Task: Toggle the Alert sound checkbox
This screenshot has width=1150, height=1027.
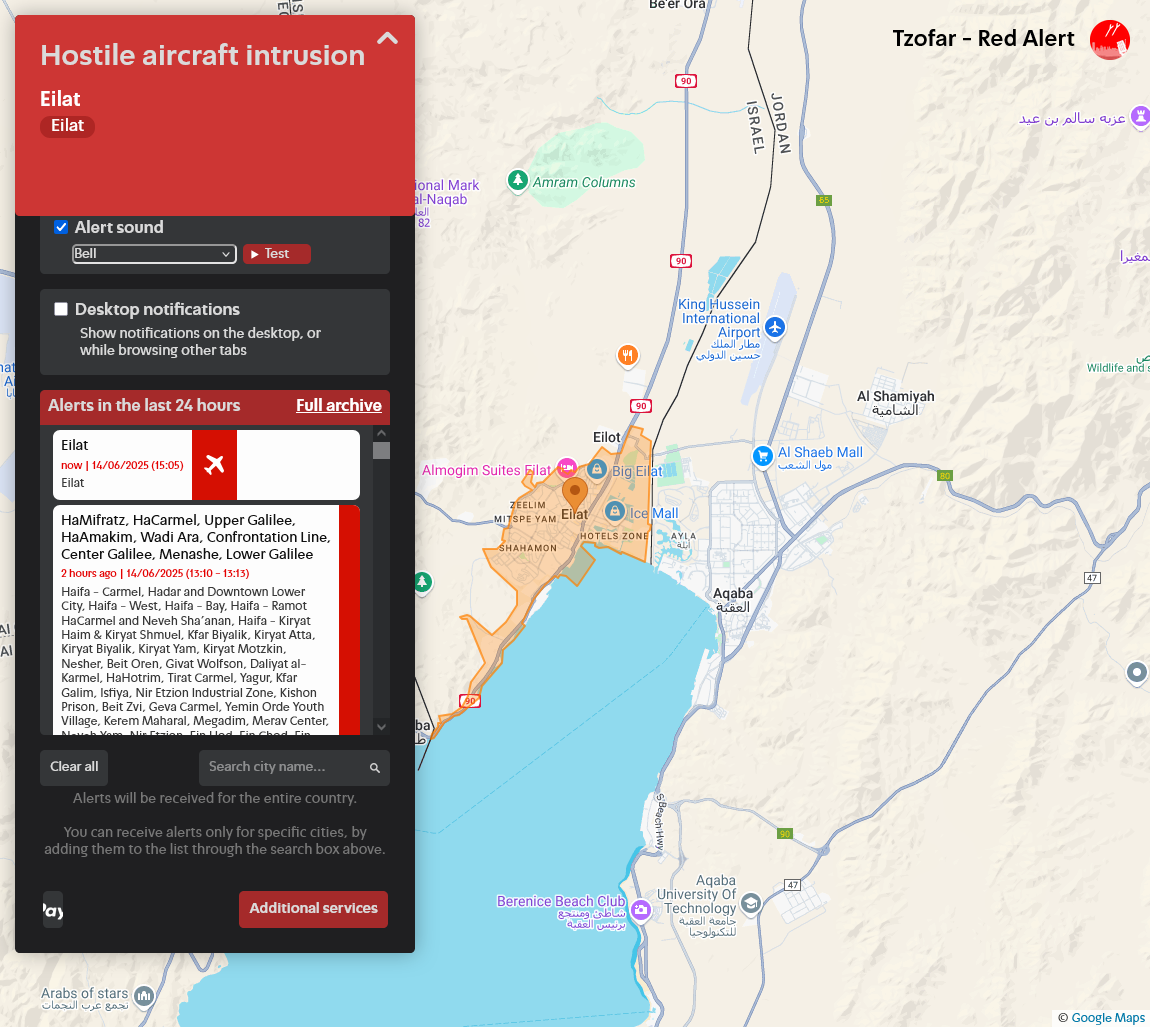Action: (62, 227)
